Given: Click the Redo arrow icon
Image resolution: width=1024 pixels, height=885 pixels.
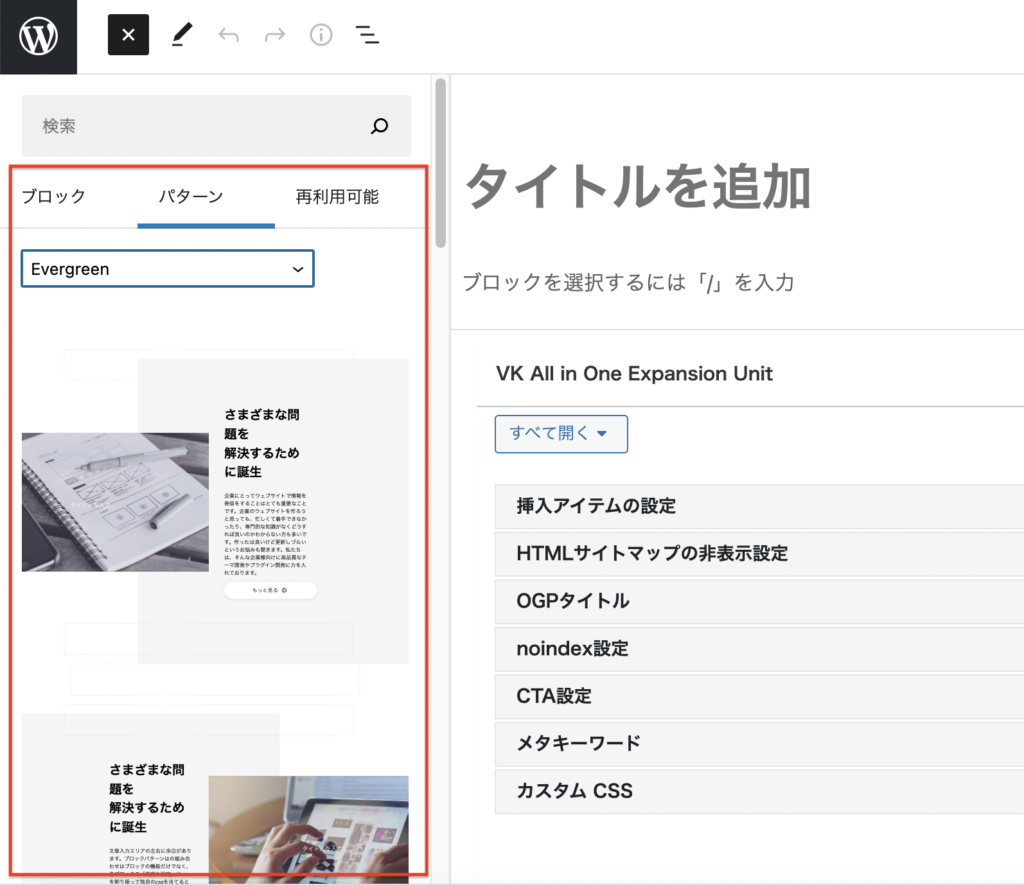Looking at the screenshot, I should (274, 36).
